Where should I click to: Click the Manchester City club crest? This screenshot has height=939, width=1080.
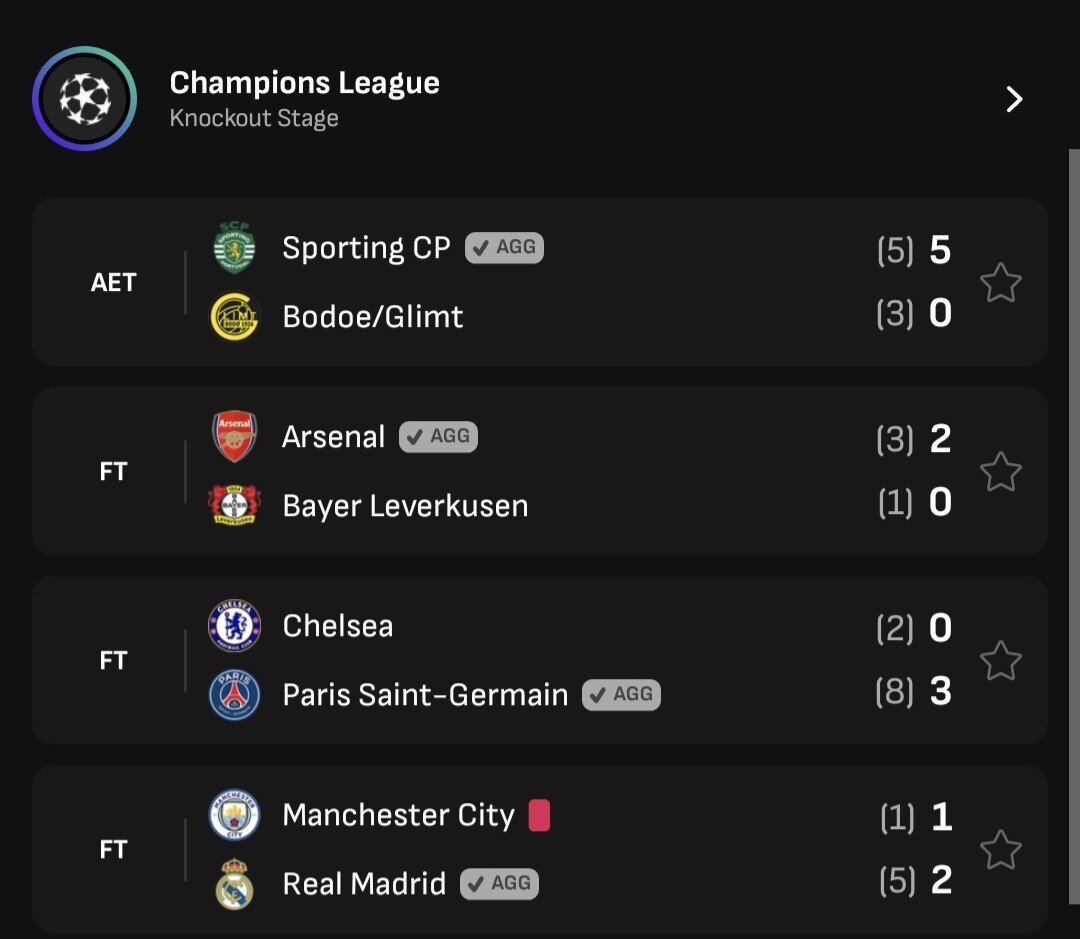(x=235, y=815)
